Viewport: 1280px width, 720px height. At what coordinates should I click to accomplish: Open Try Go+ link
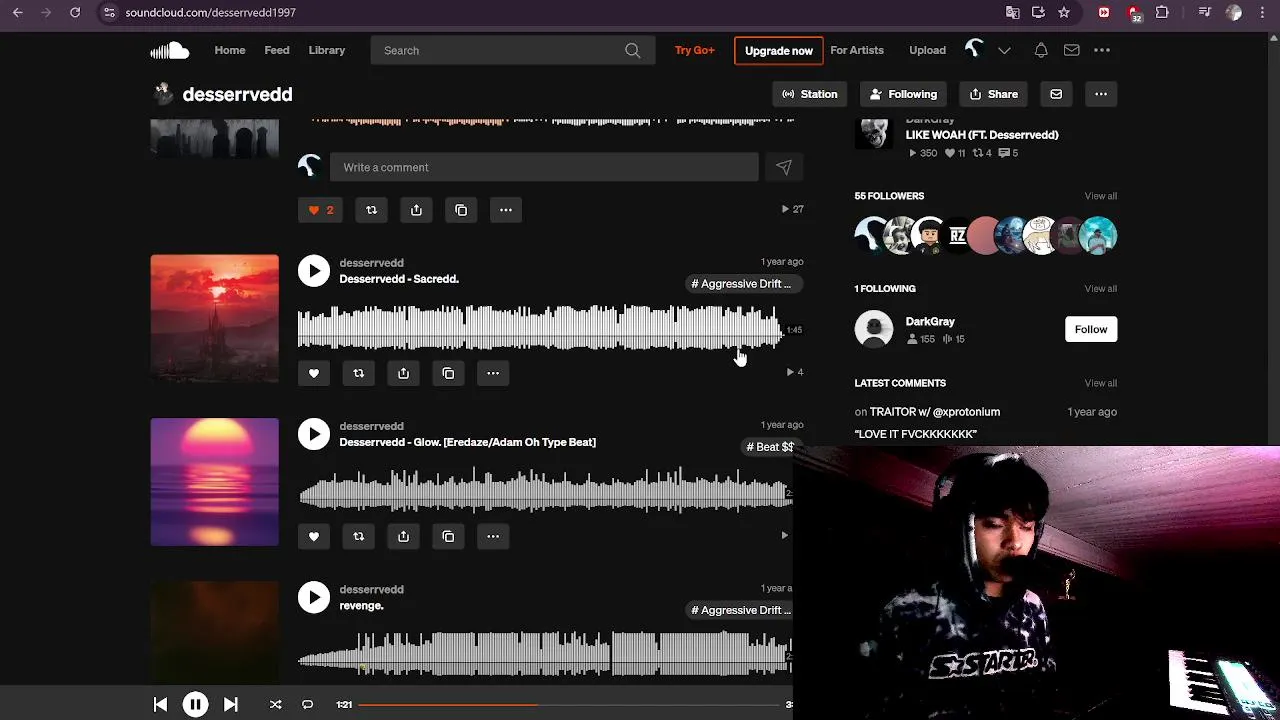695,50
